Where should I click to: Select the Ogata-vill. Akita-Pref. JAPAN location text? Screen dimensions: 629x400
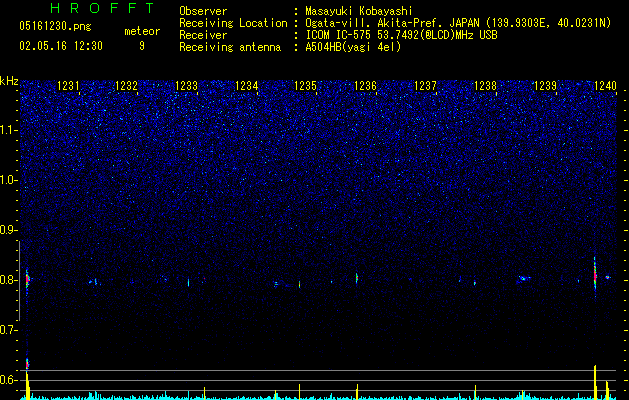(458, 23)
